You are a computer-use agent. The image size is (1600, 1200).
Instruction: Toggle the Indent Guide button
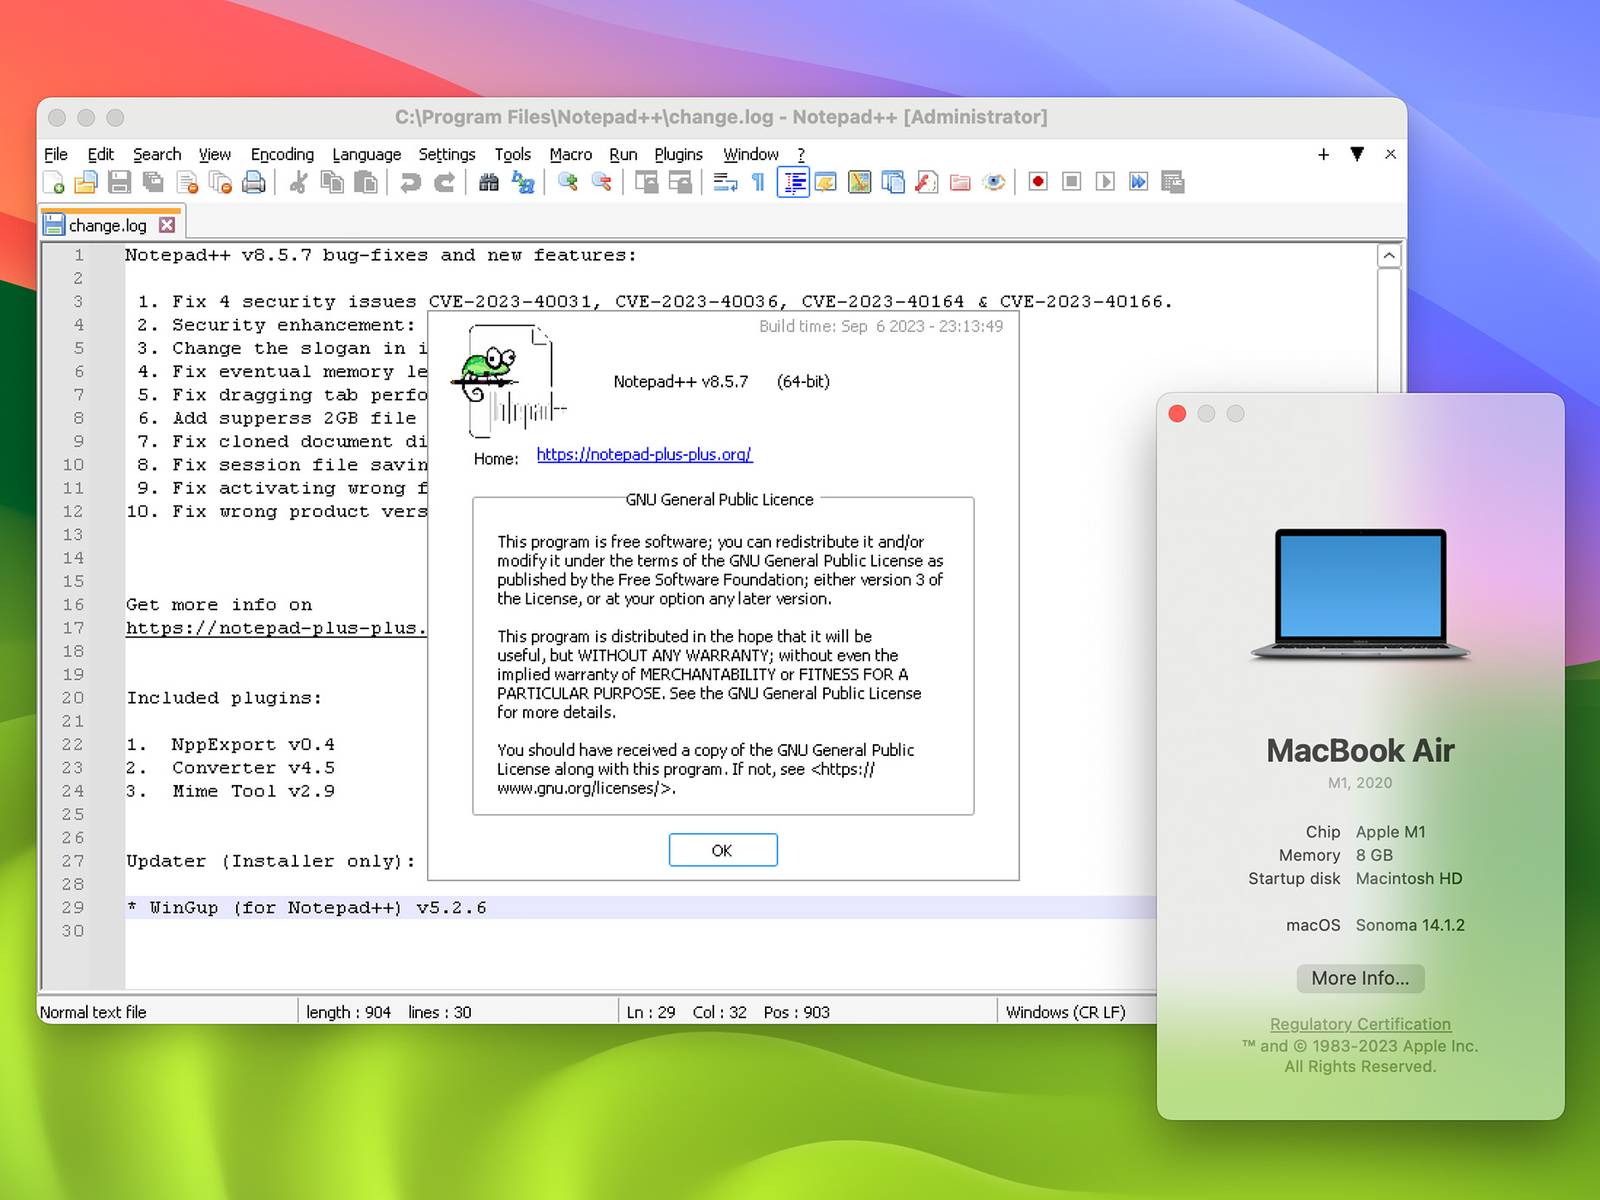tap(793, 182)
